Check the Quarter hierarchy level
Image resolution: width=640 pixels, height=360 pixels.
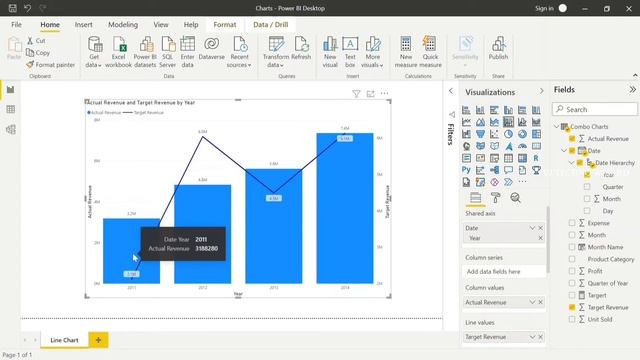(x=587, y=187)
